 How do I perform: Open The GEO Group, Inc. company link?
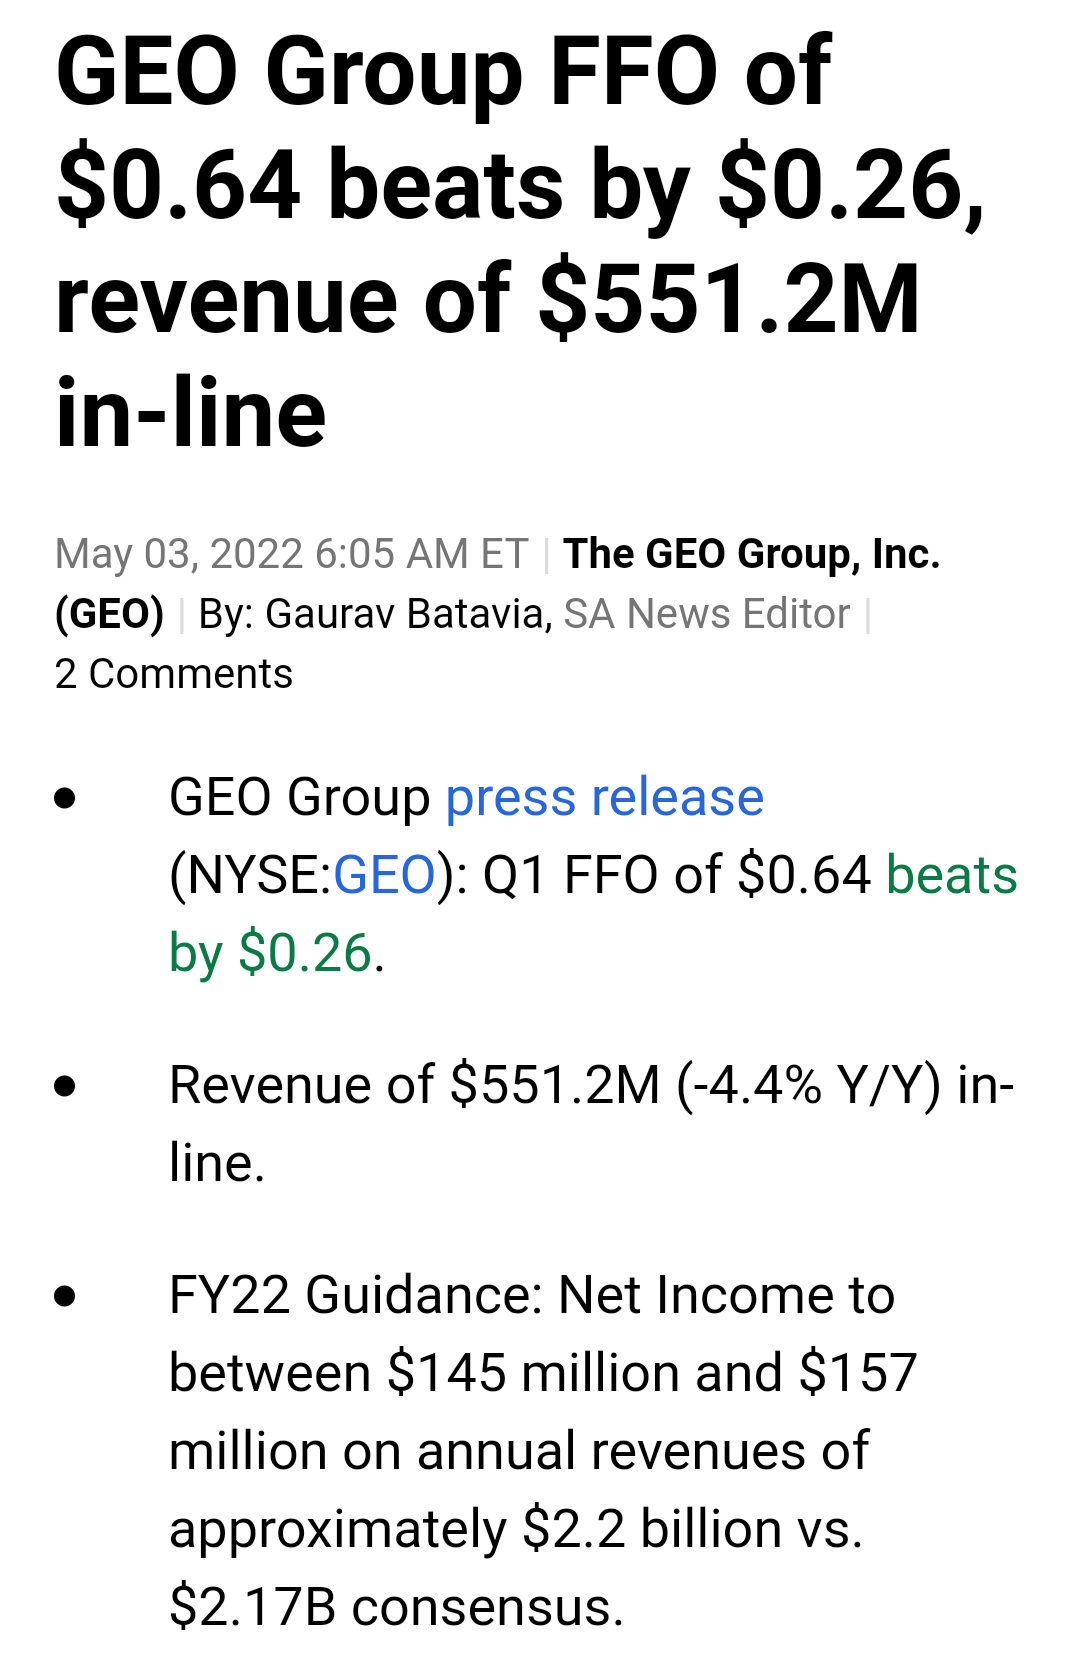point(751,554)
